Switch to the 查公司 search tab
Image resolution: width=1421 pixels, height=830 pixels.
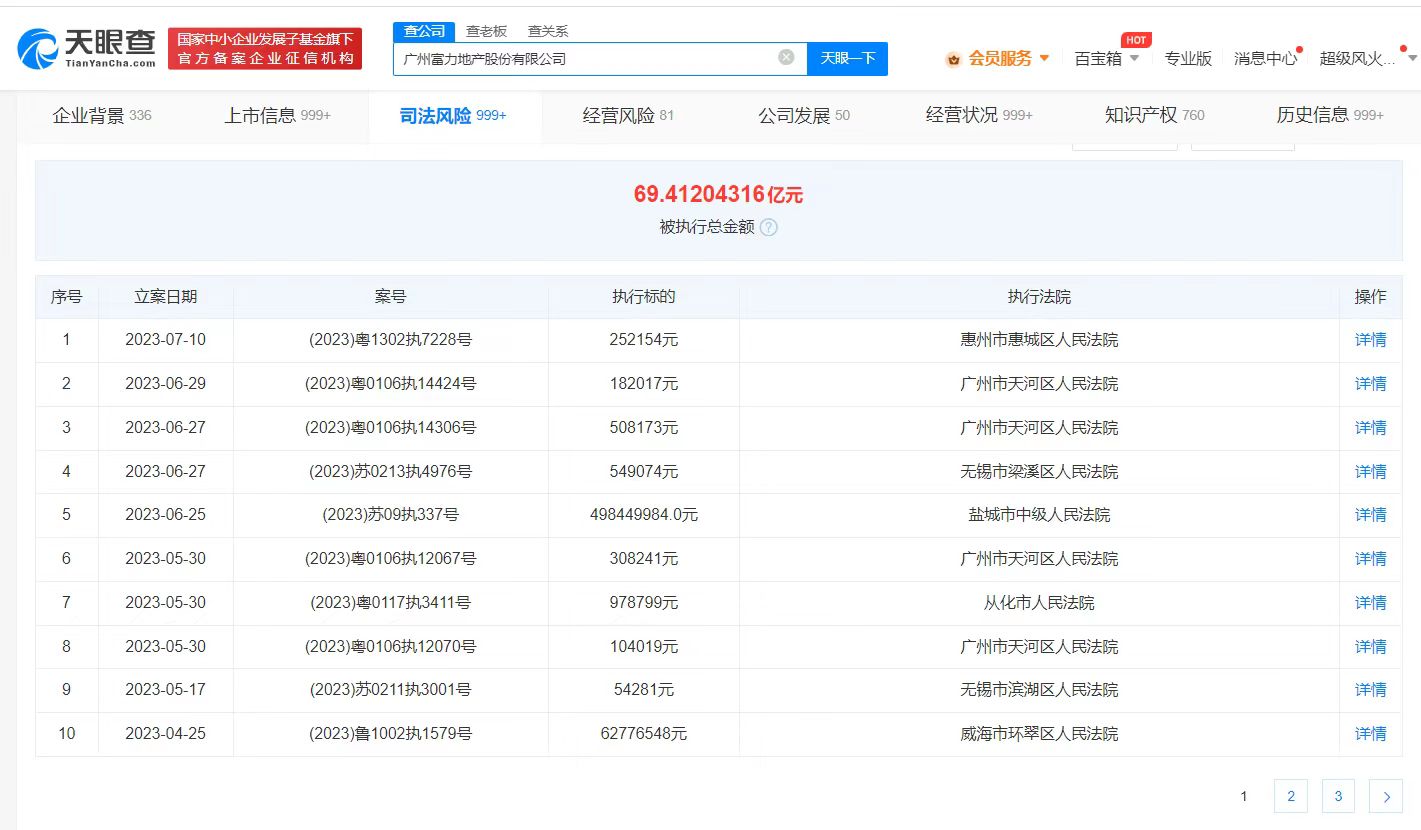tap(424, 31)
